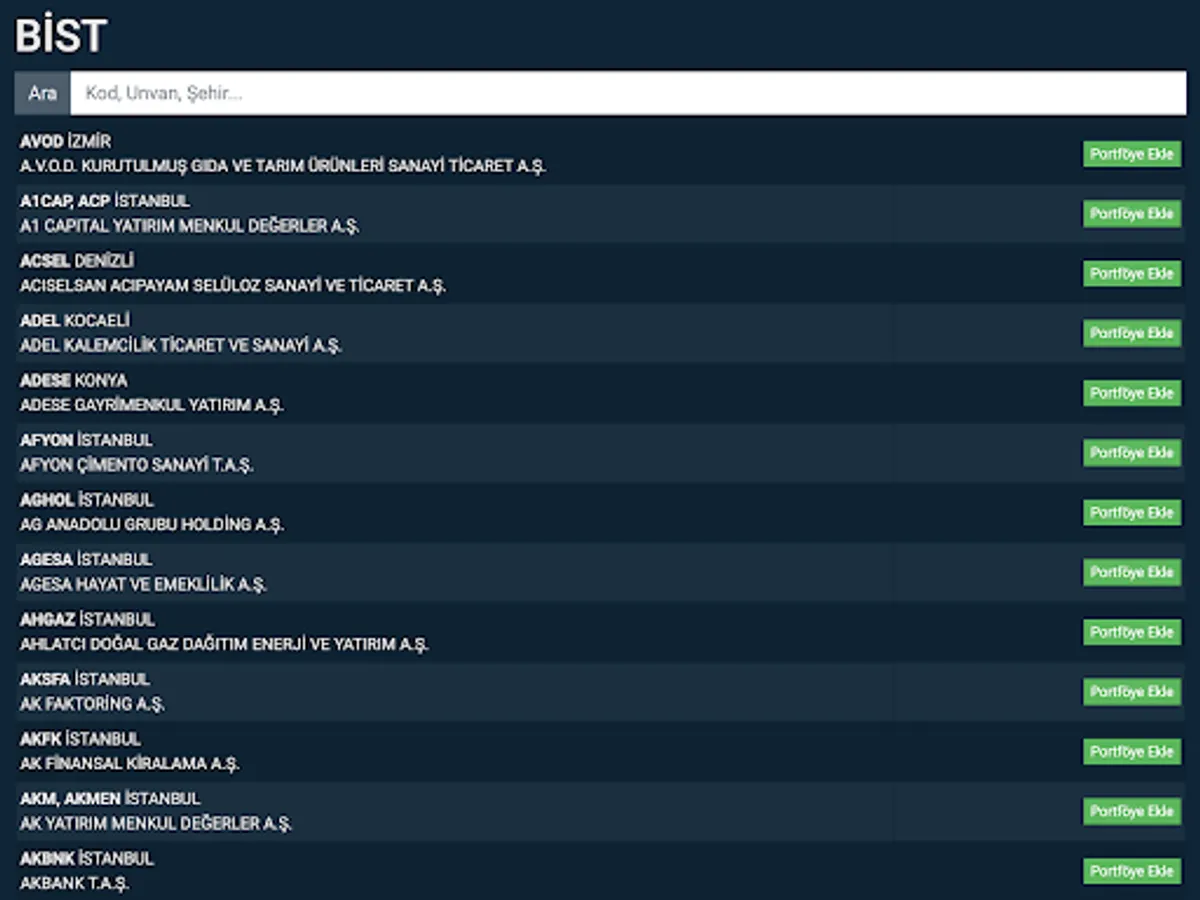Select the ADESE KONYA stock code
Viewport: 1200px width, 900px height.
point(74,381)
